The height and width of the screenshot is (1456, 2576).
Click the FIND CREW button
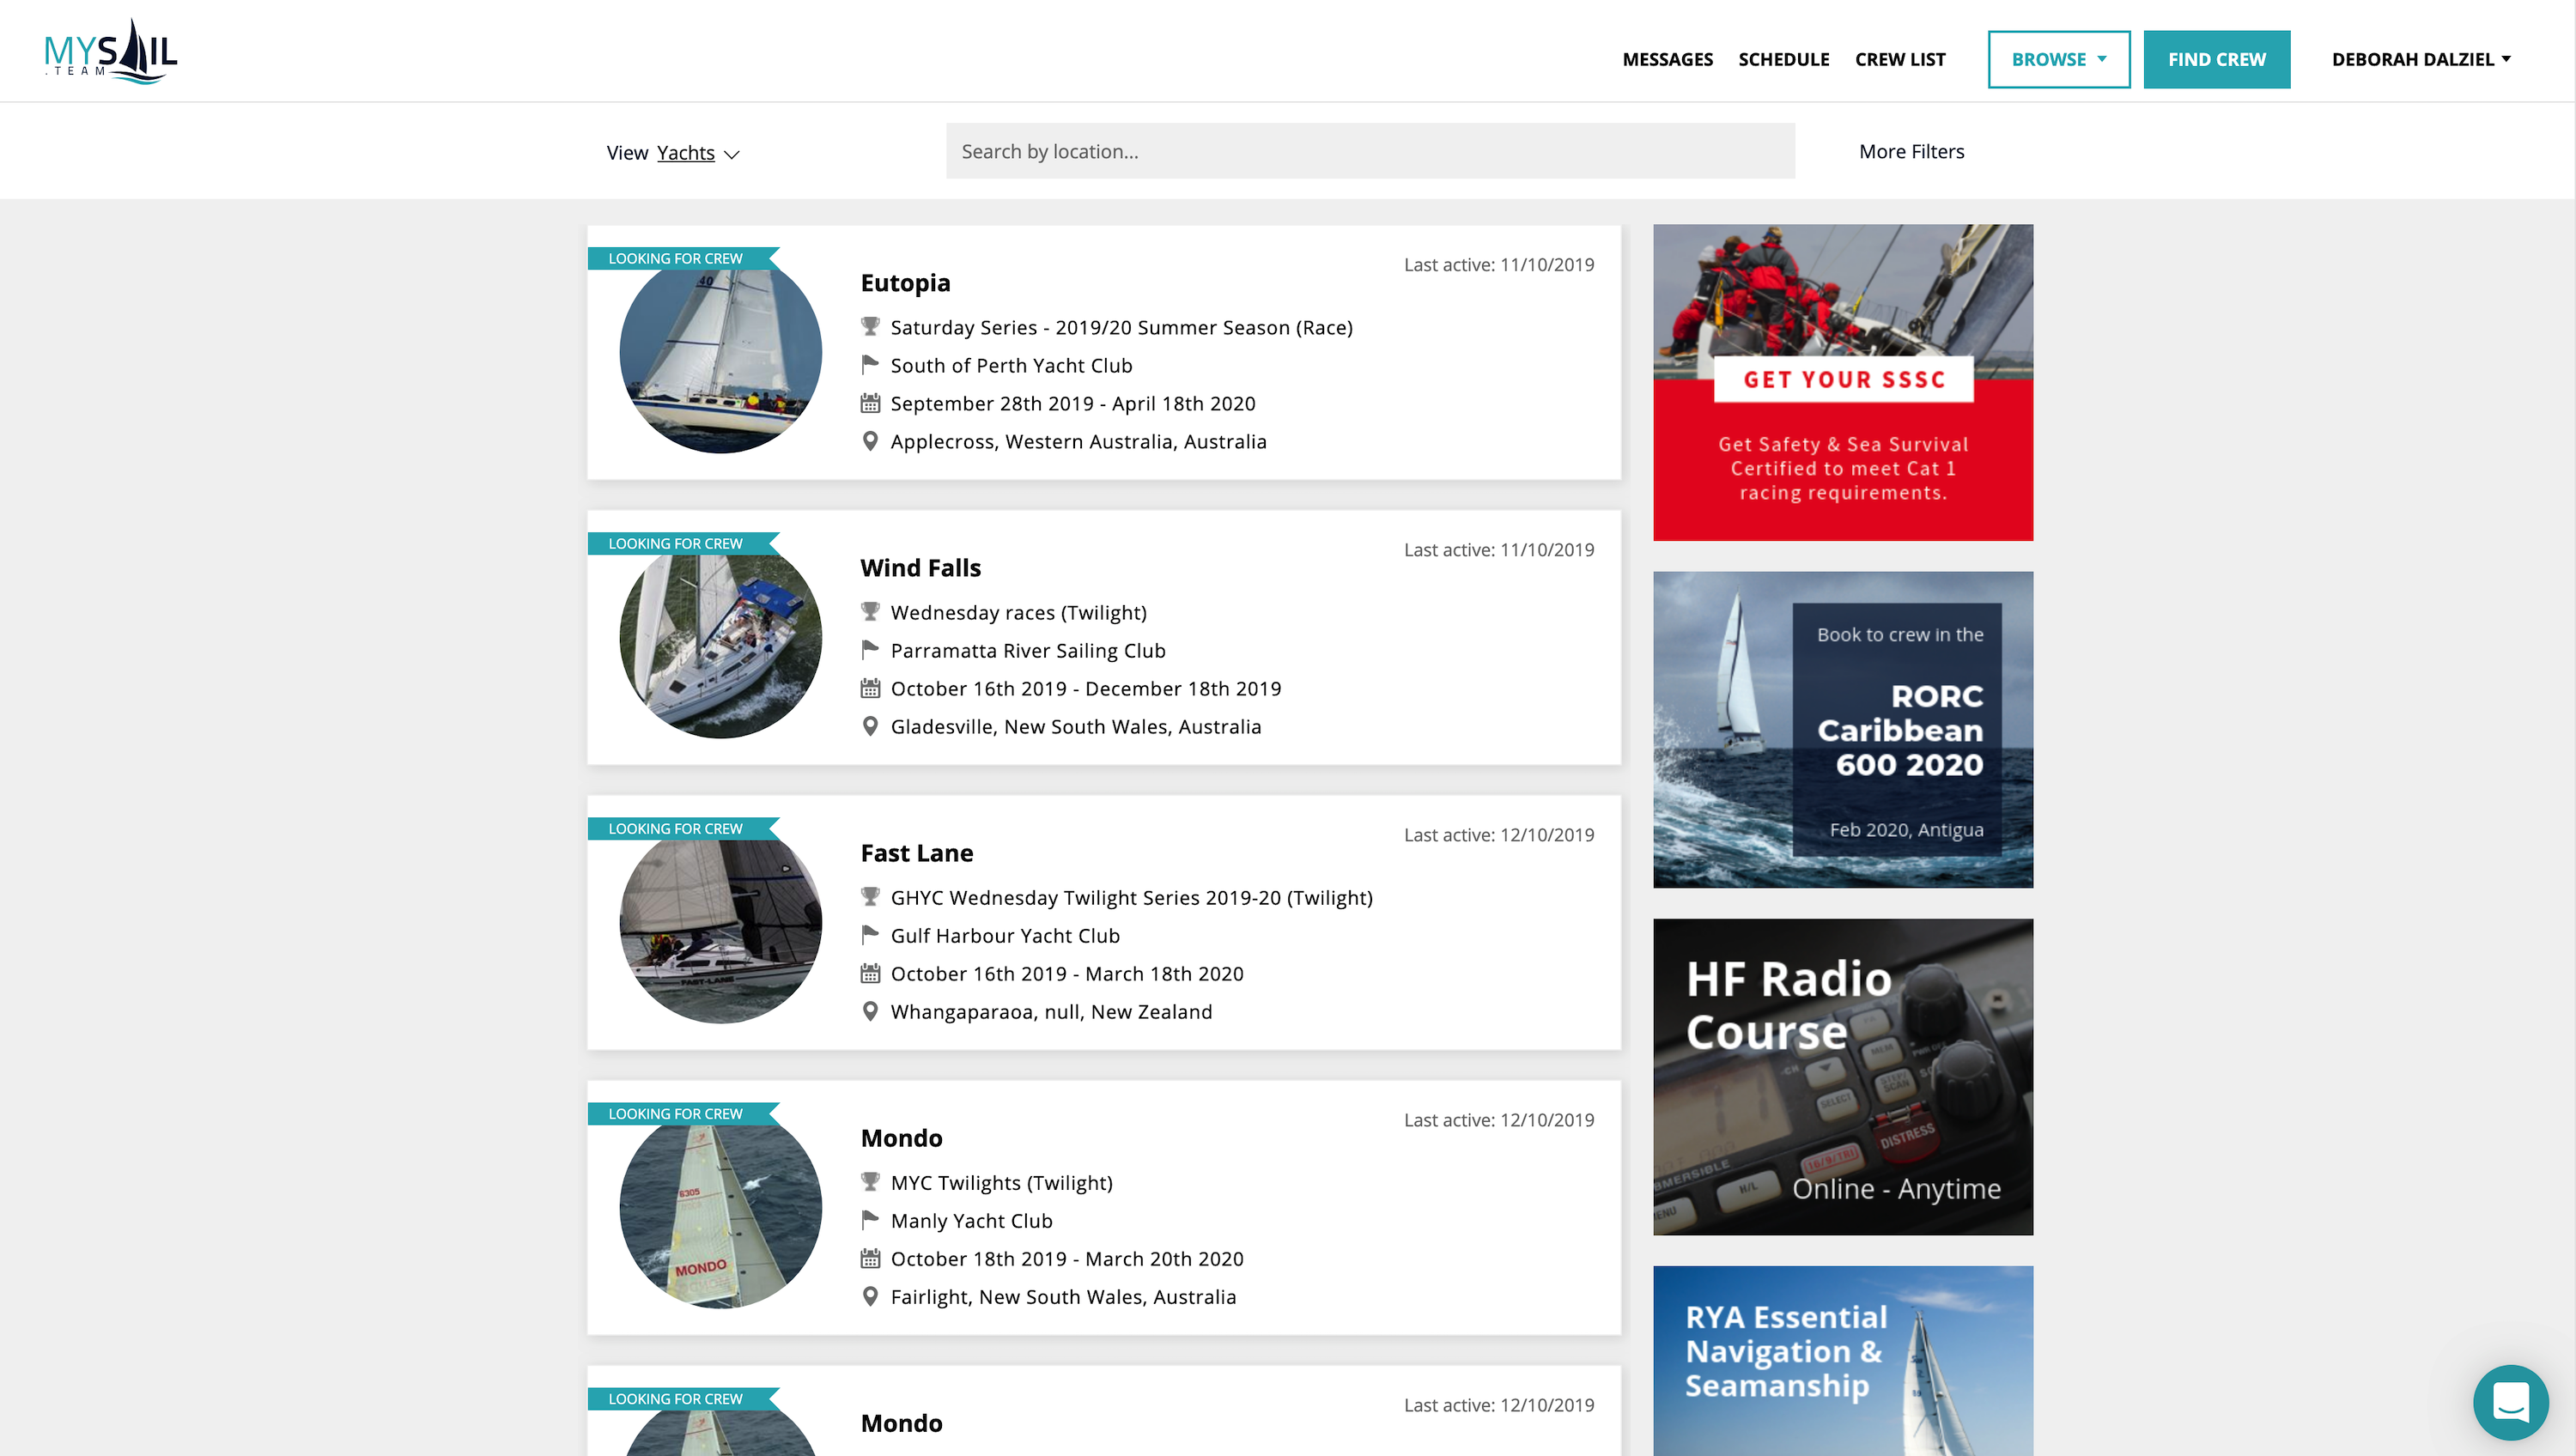pos(2216,59)
